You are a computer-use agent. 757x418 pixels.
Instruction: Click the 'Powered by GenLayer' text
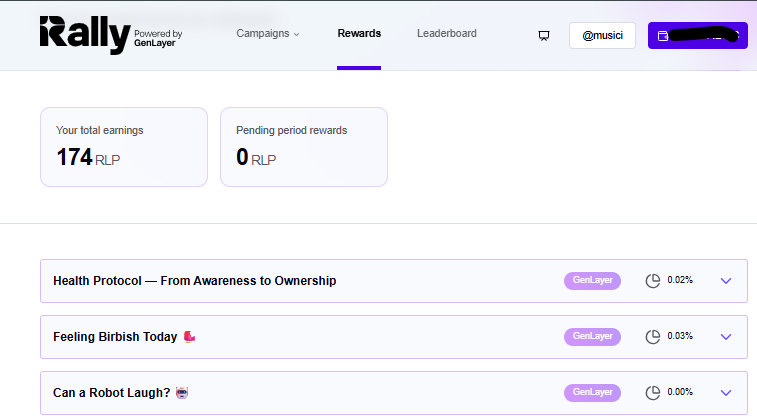point(158,38)
